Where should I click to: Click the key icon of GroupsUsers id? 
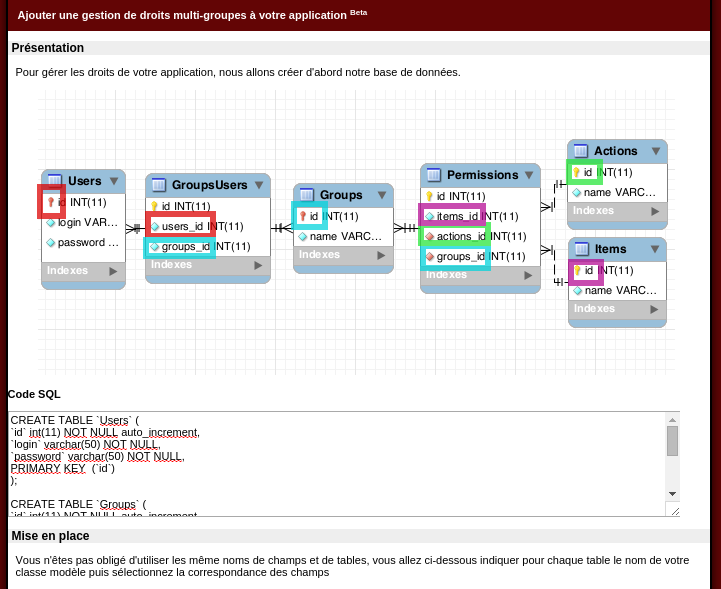154,206
